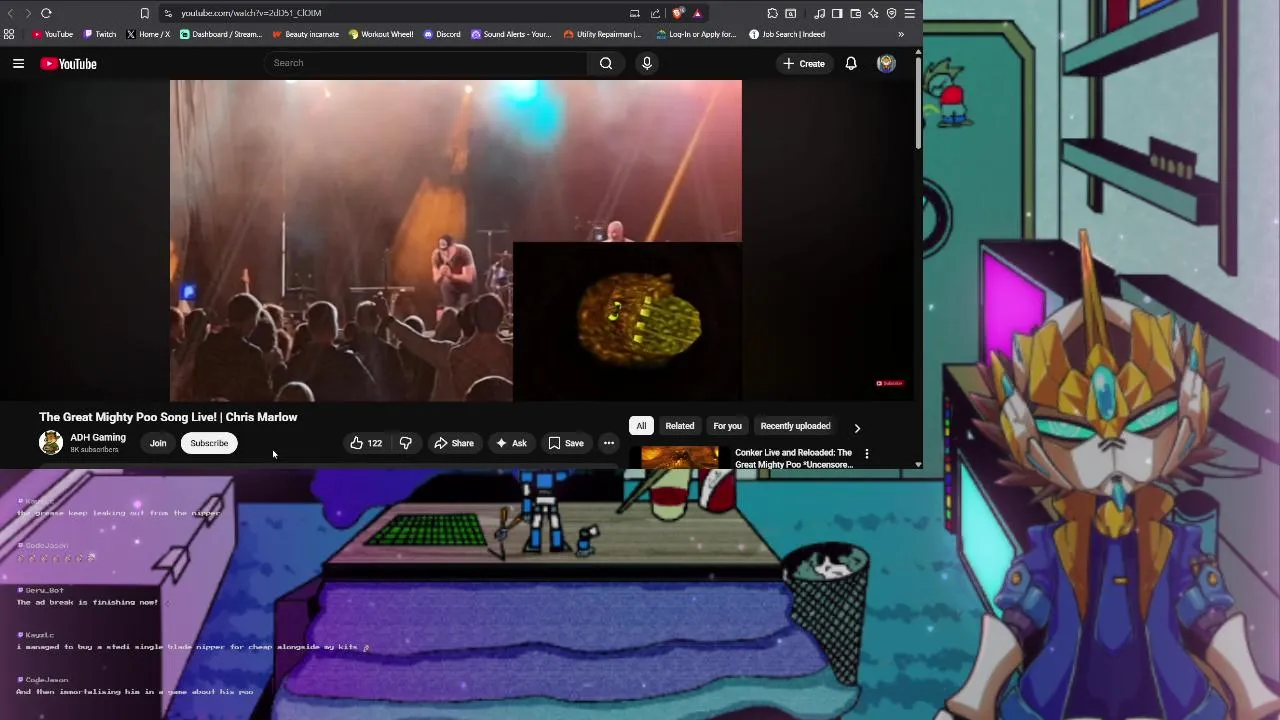Subscribe to ADH Gaming
1280x720 pixels.
coord(209,443)
